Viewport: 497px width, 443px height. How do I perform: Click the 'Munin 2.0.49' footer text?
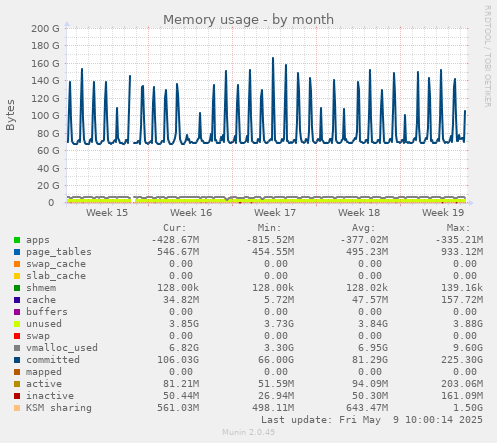click(249, 432)
